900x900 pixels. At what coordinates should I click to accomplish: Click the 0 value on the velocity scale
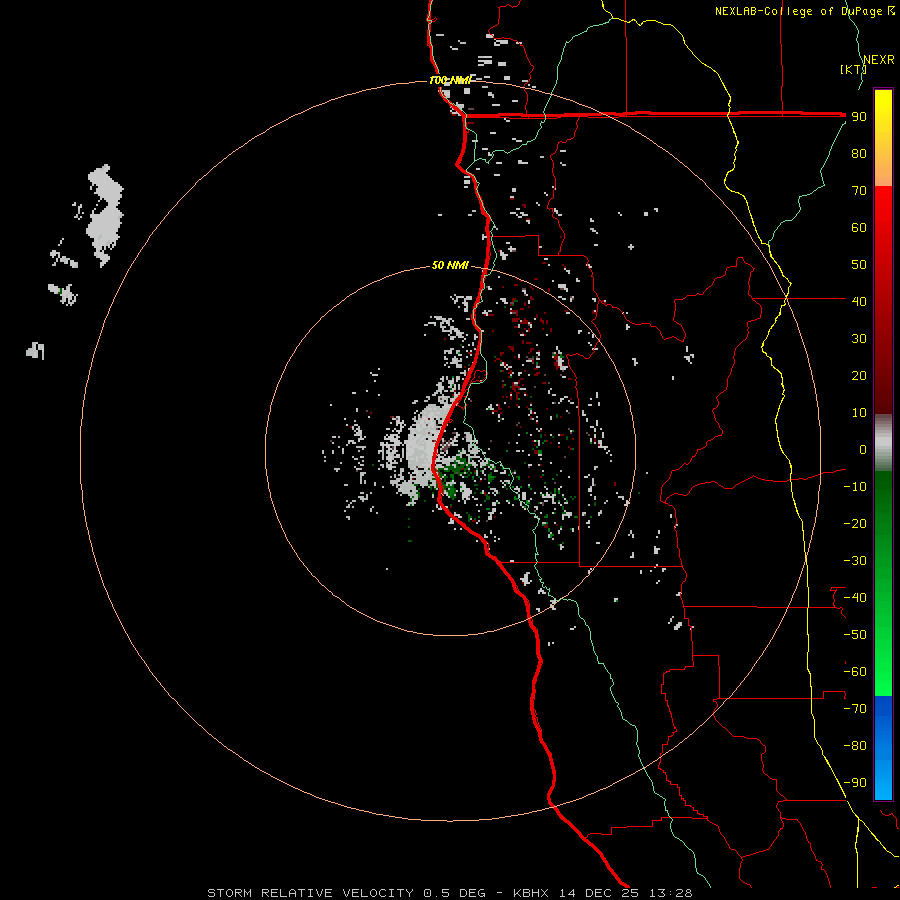click(863, 450)
